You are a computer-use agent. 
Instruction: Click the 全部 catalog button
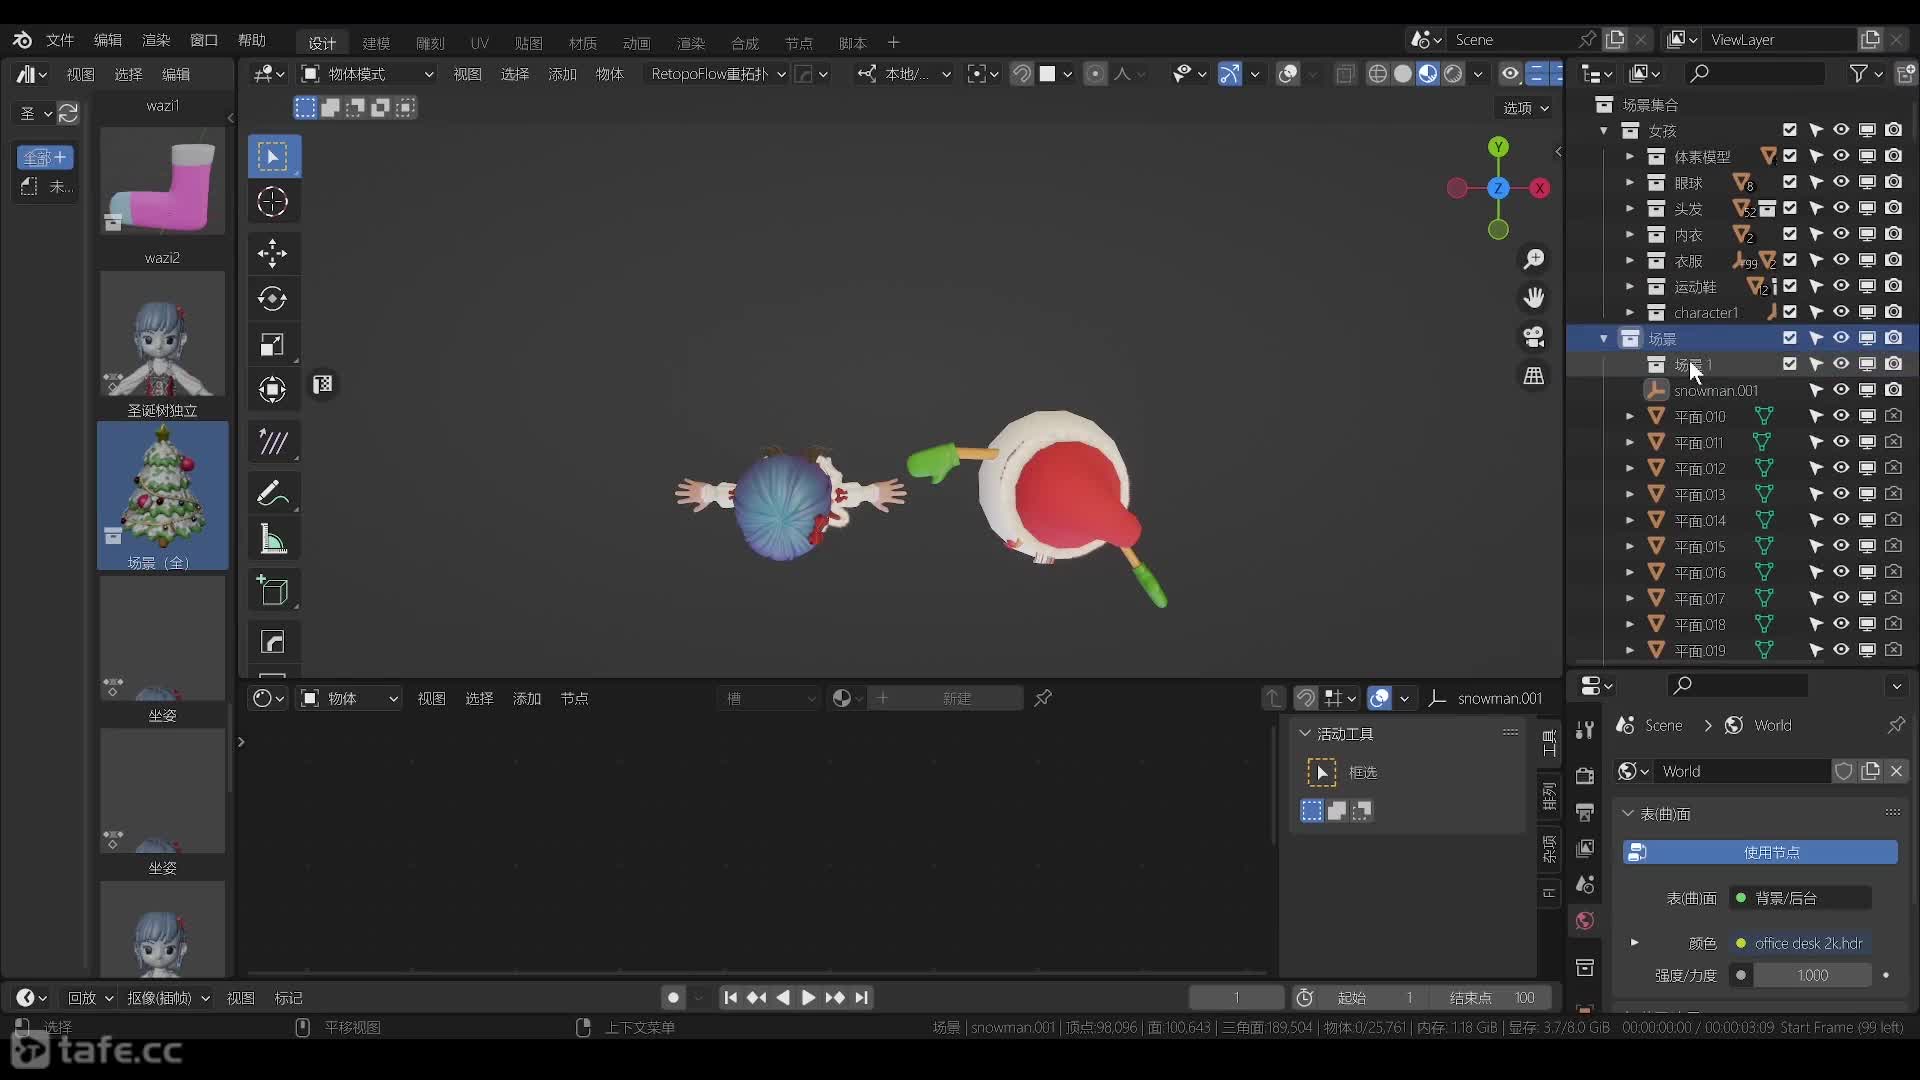click(45, 158)
